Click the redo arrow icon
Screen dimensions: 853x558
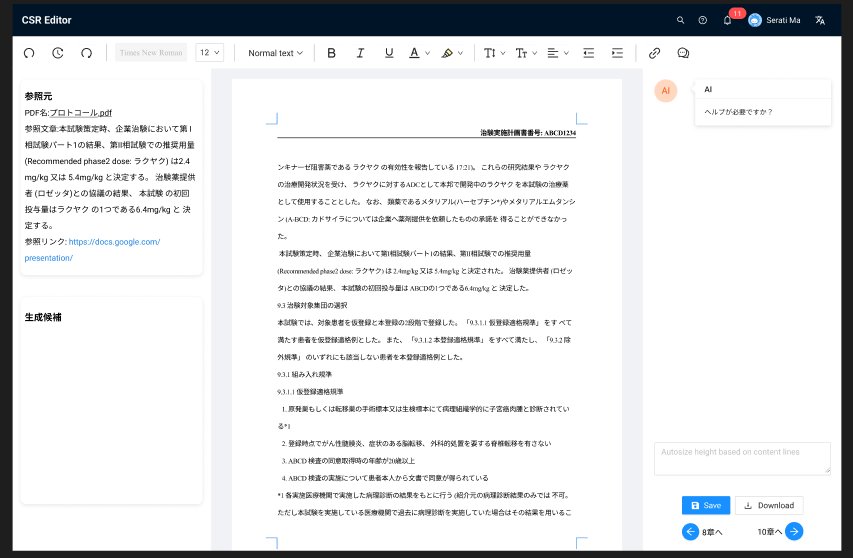(x=86, y=53)
